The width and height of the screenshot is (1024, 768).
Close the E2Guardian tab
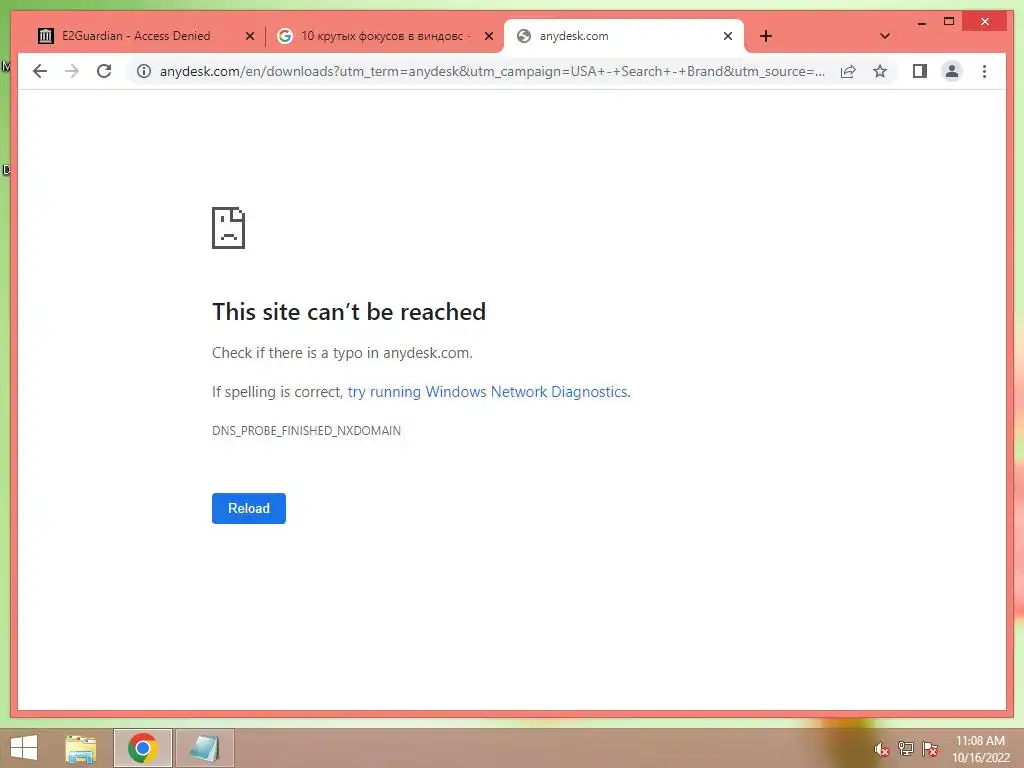[x=249, y=36]
